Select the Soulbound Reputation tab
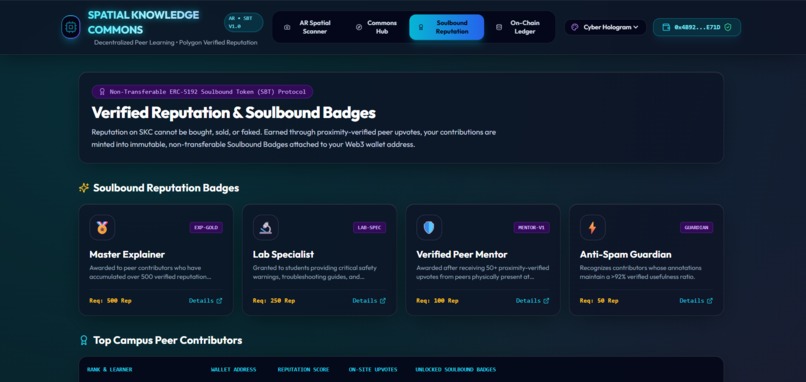 [446, 27]
